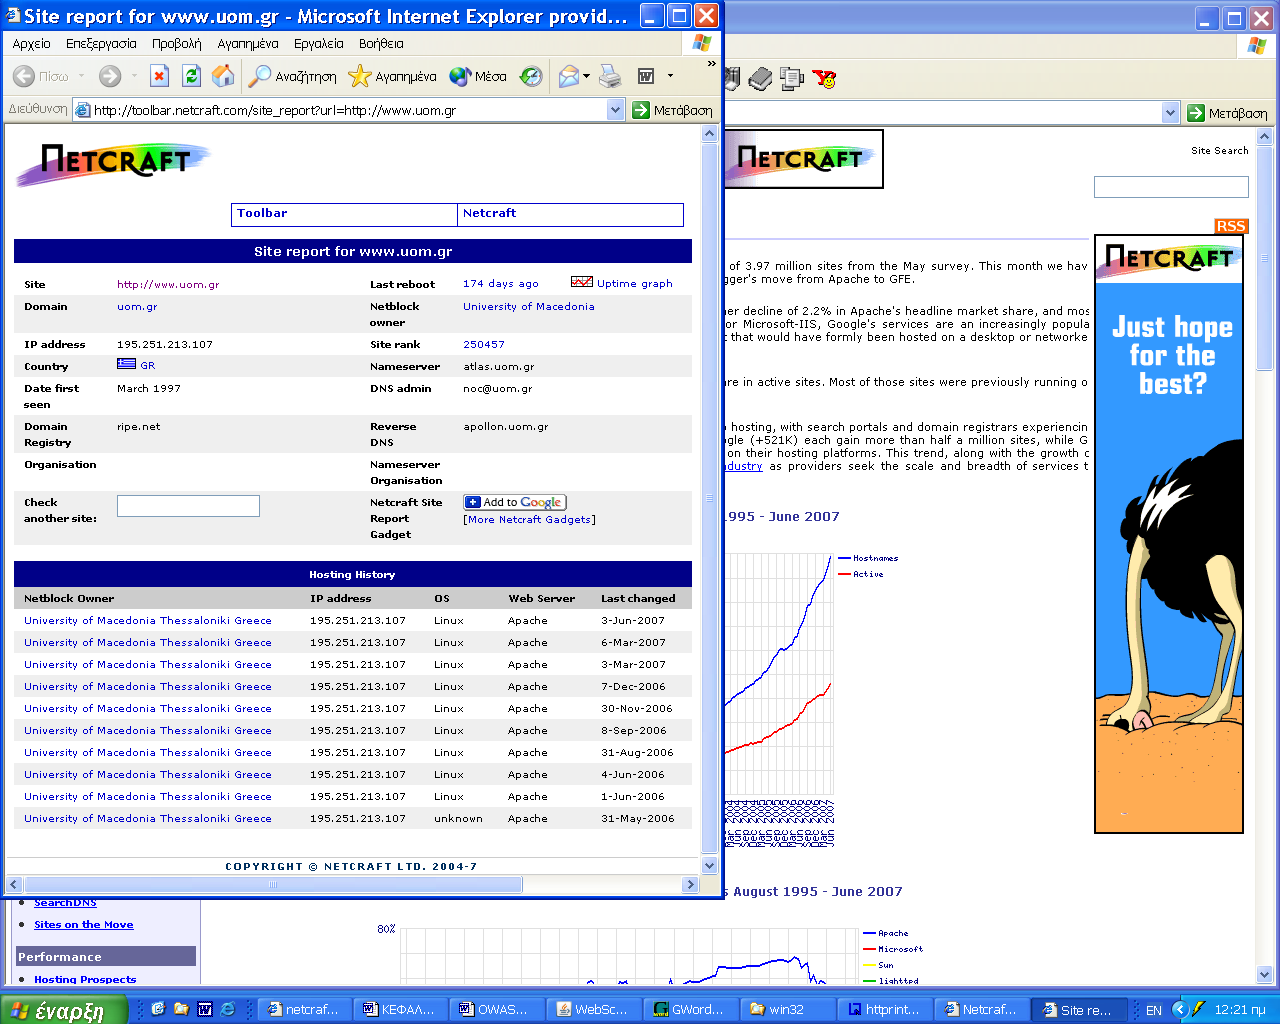1280x1024 pixels.
Task: Open the Αρχείο (File) menu
Action: tap(31, 43)
